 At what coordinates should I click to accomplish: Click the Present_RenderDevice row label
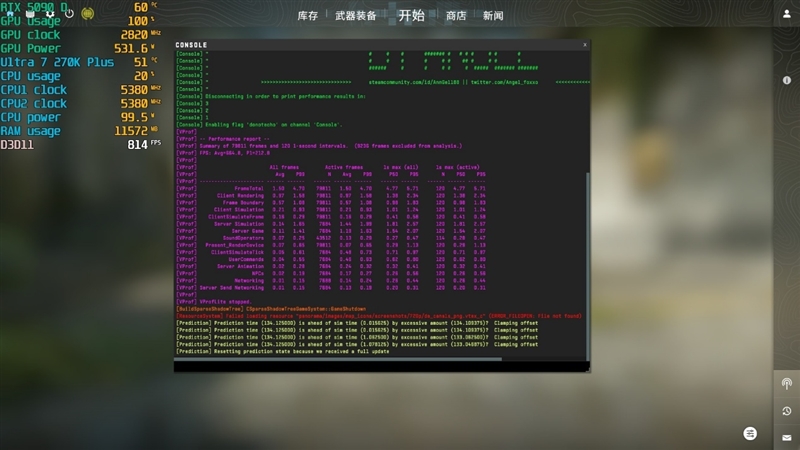235,245
